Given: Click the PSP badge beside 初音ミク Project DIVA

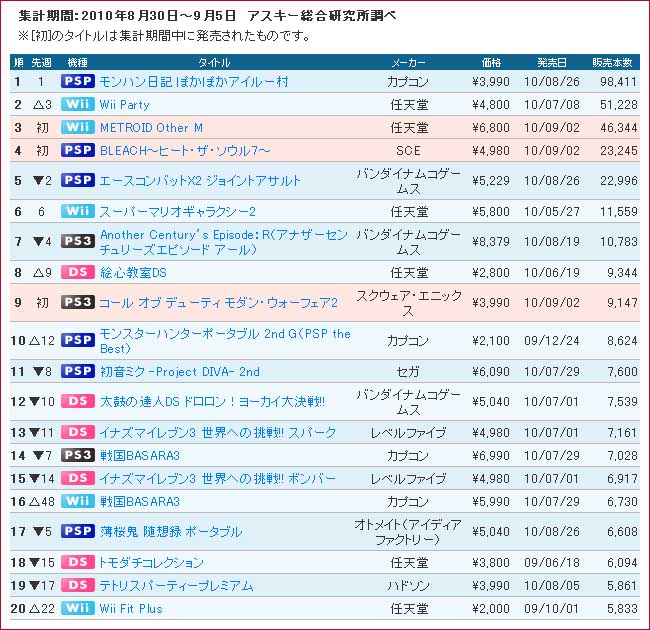Looking at the screenshot, I should point(78,371).
